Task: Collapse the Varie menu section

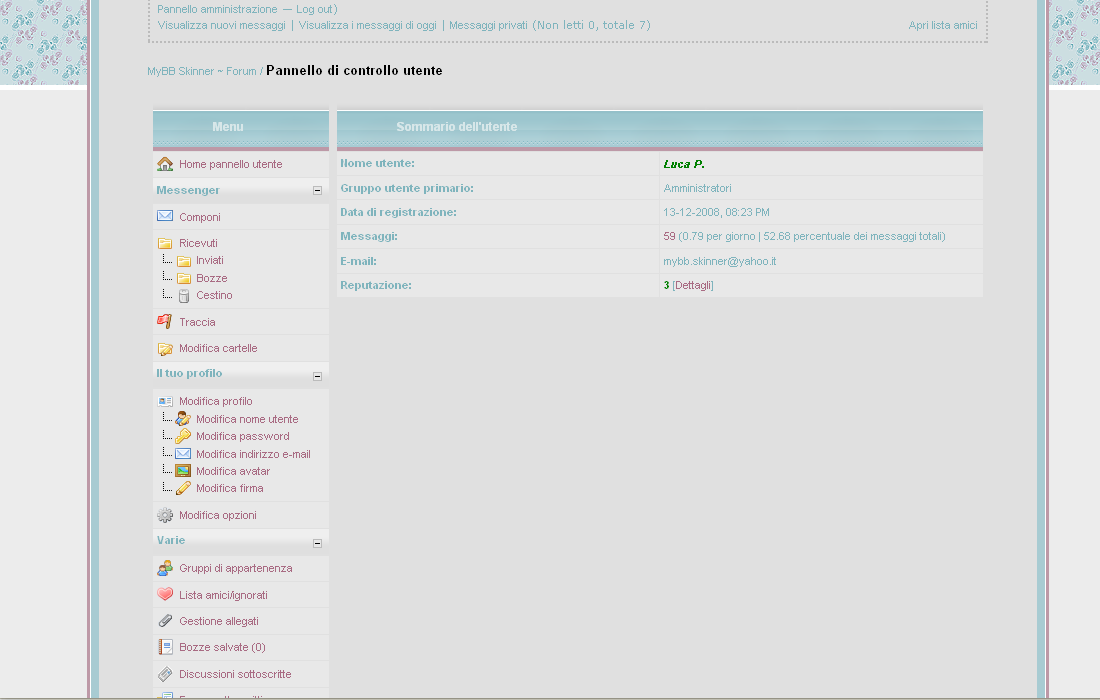Action: click(317, 543)
